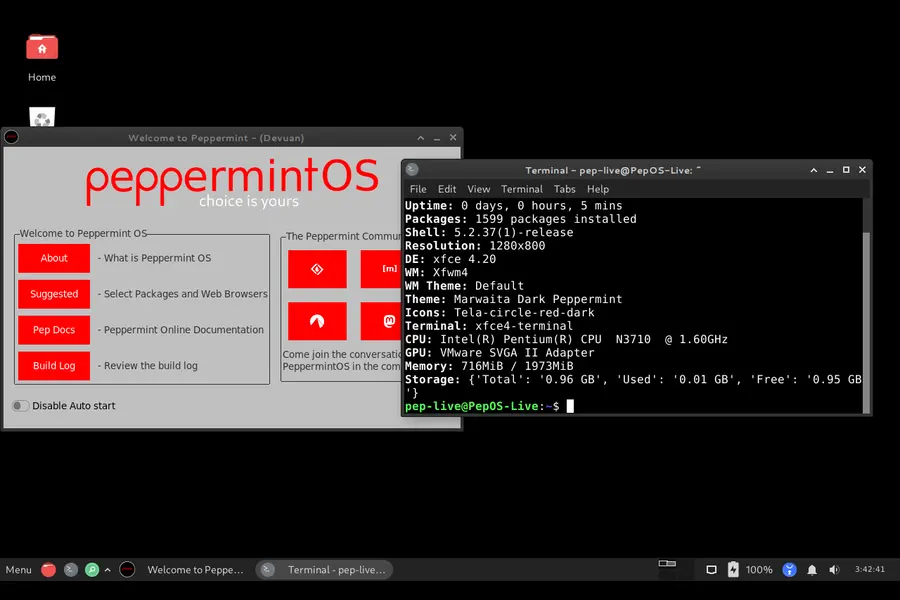Viewport: 900px width, 600px height.
Task: Open the Tabs menu in Terminal
Action: (x=564, y=189)
